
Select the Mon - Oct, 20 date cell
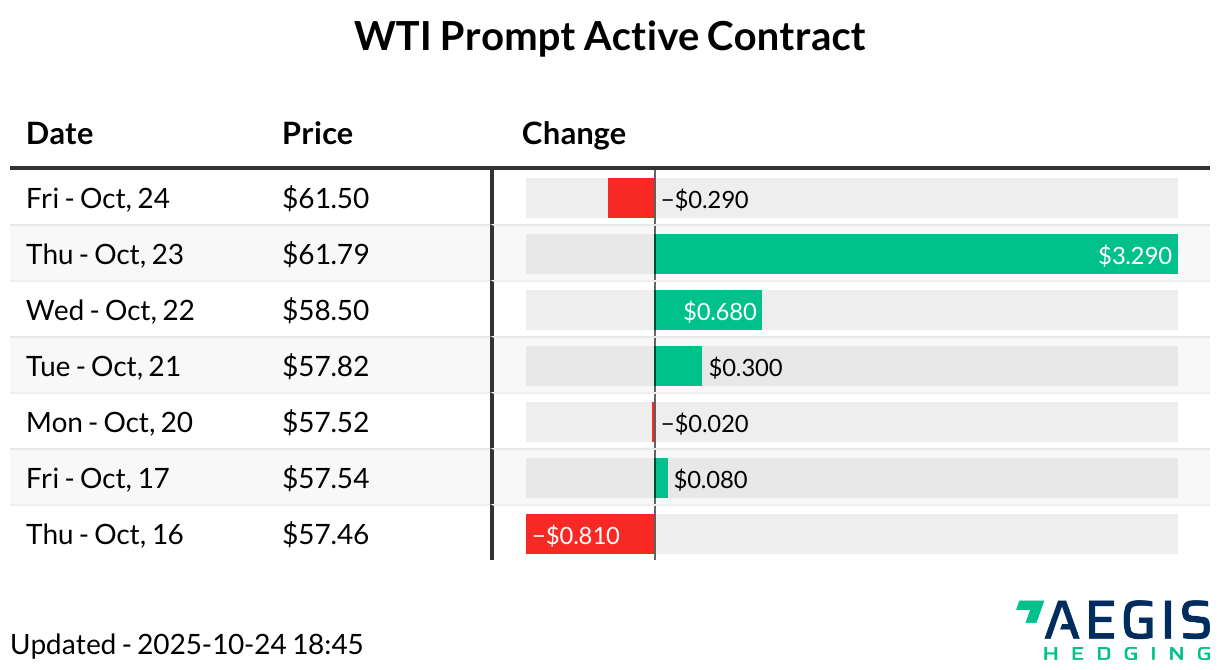click(x=109, y=422)
